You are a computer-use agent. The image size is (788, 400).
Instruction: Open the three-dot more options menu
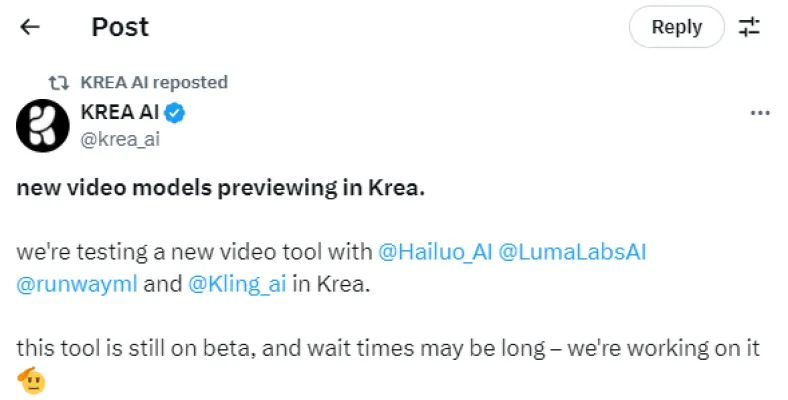coord(759,114)
